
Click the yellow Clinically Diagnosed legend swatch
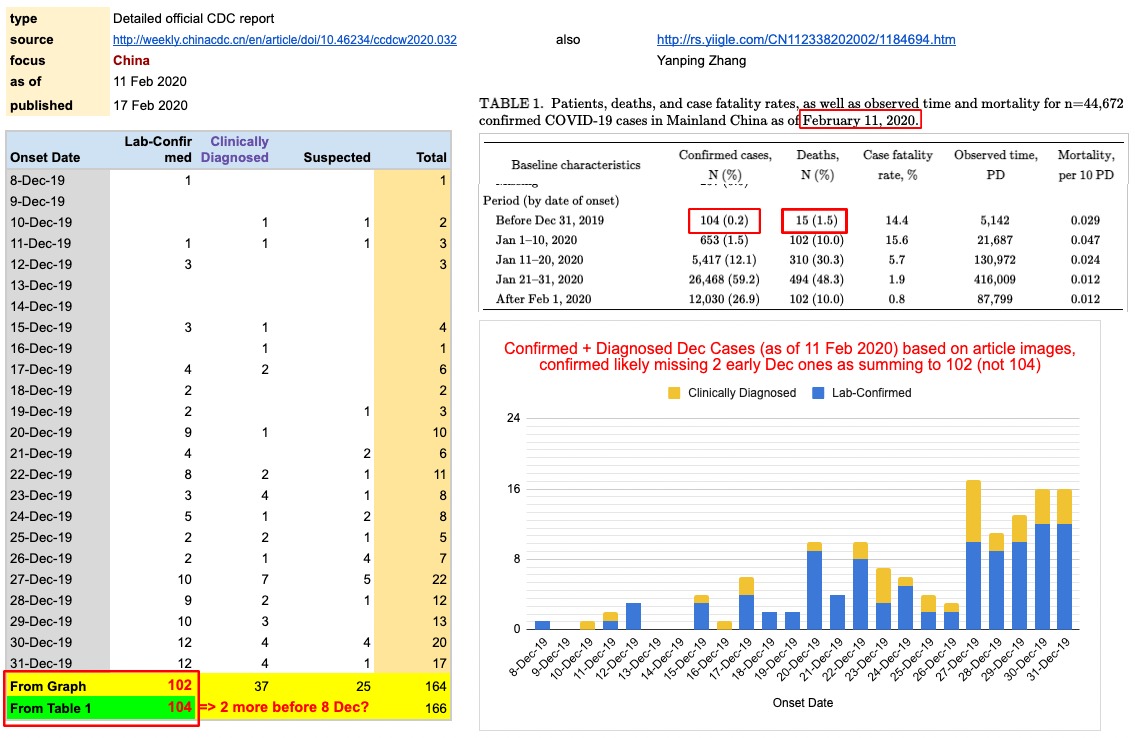[675, 393]
